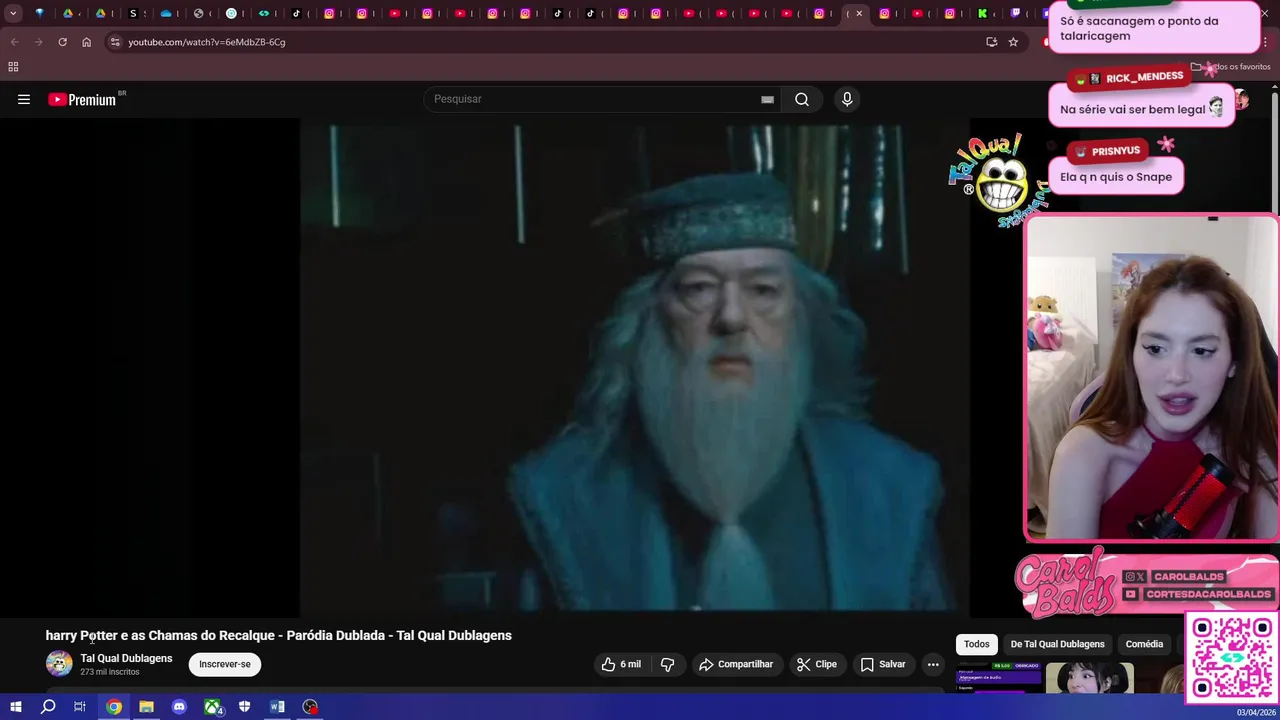This screenshot has width=1280, height=720.
Task: Open Discord from the taskbar
Action: point(179,707)
